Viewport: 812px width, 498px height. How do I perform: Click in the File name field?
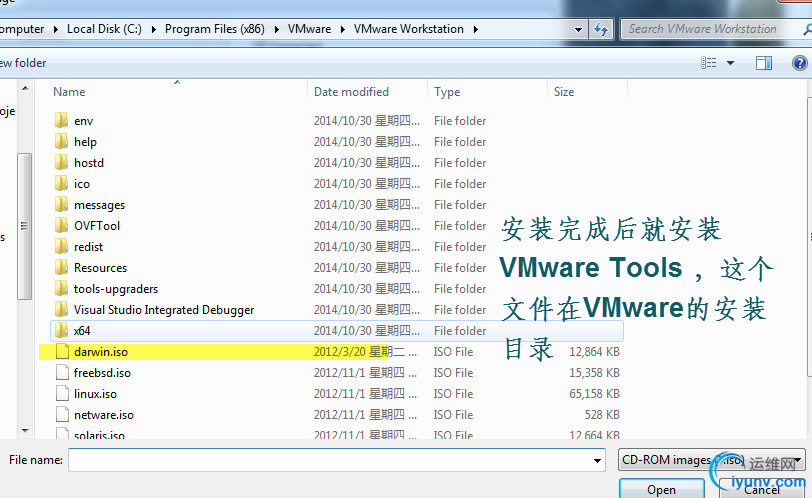pos(337,460)
